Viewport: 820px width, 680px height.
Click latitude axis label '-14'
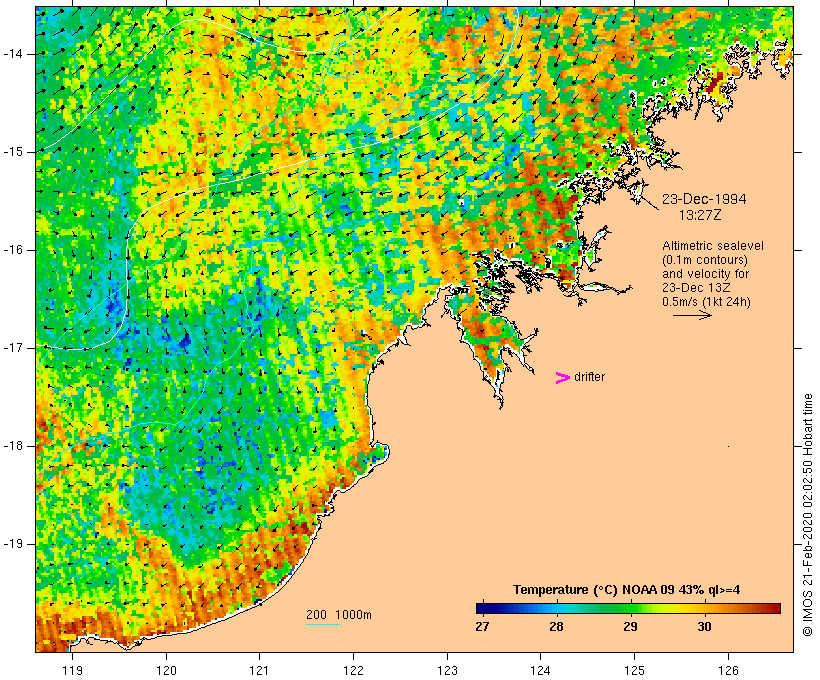(13, 54)
